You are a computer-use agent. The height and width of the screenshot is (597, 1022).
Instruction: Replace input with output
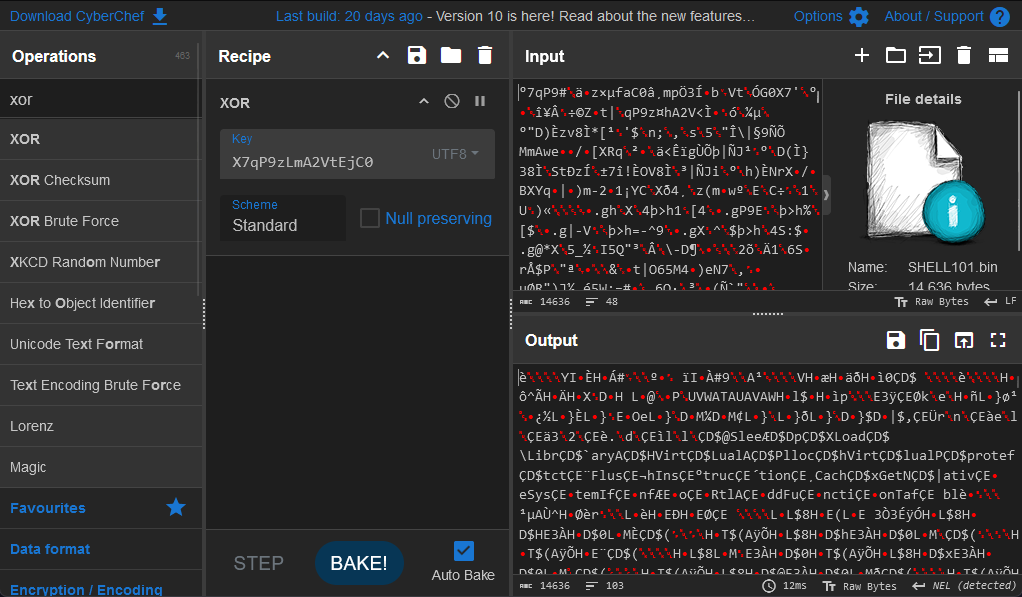[963, 340]
